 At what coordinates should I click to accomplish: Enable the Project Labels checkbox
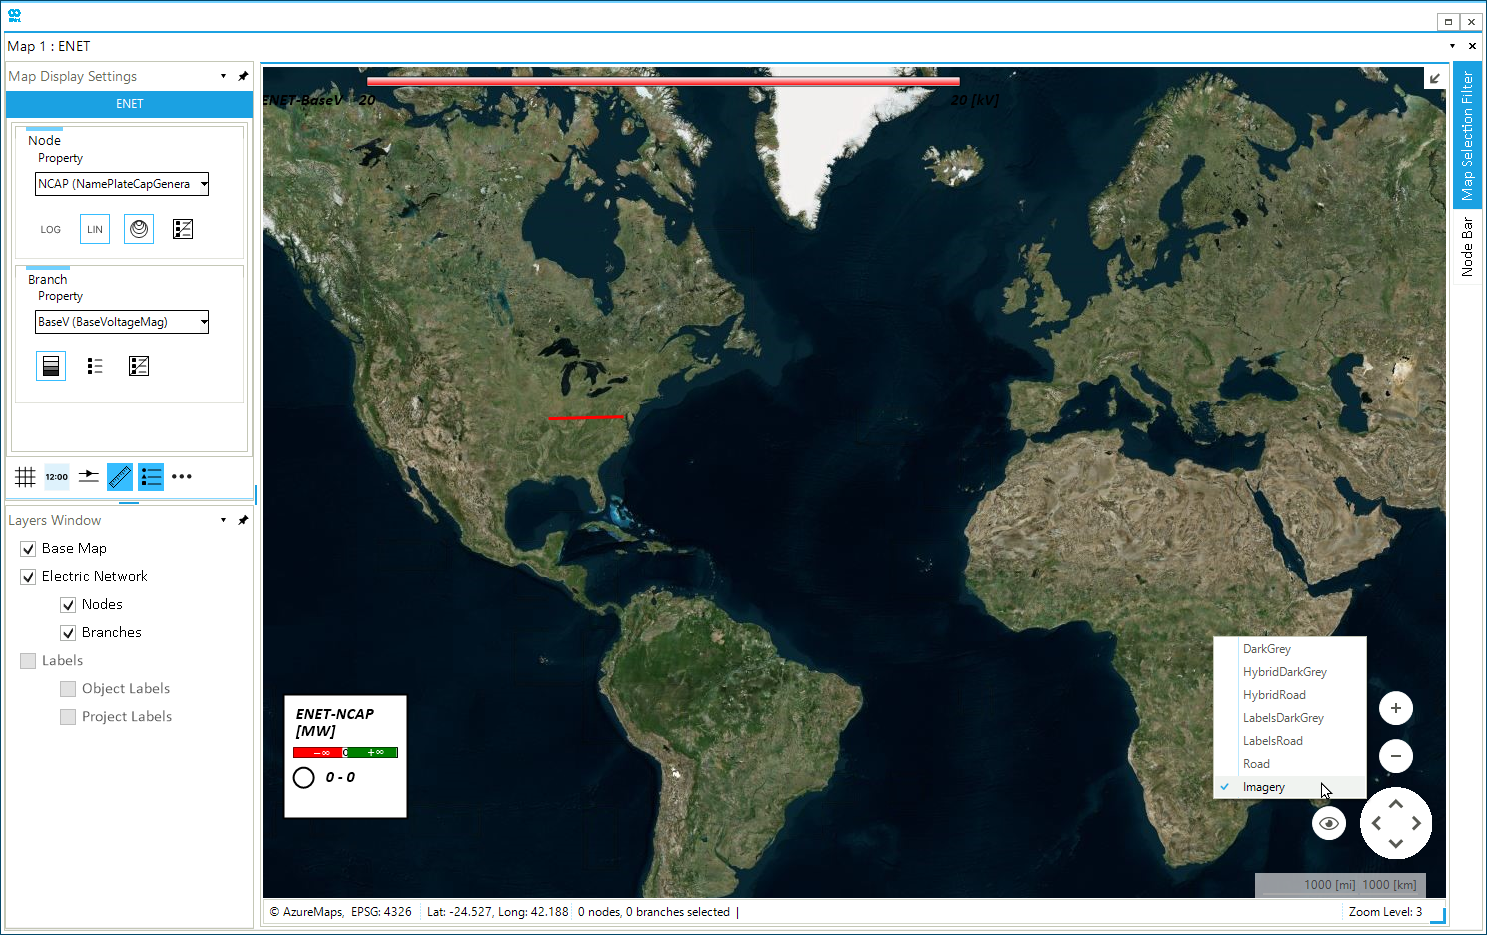point(68,717)
